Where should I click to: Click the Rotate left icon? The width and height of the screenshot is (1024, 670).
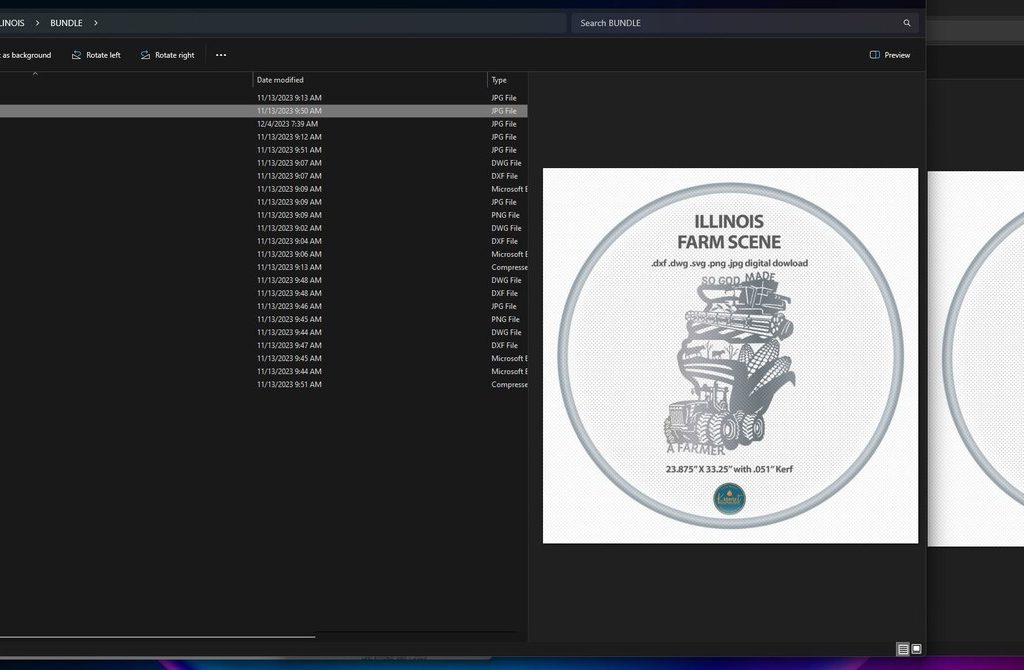tap(77, 55)
